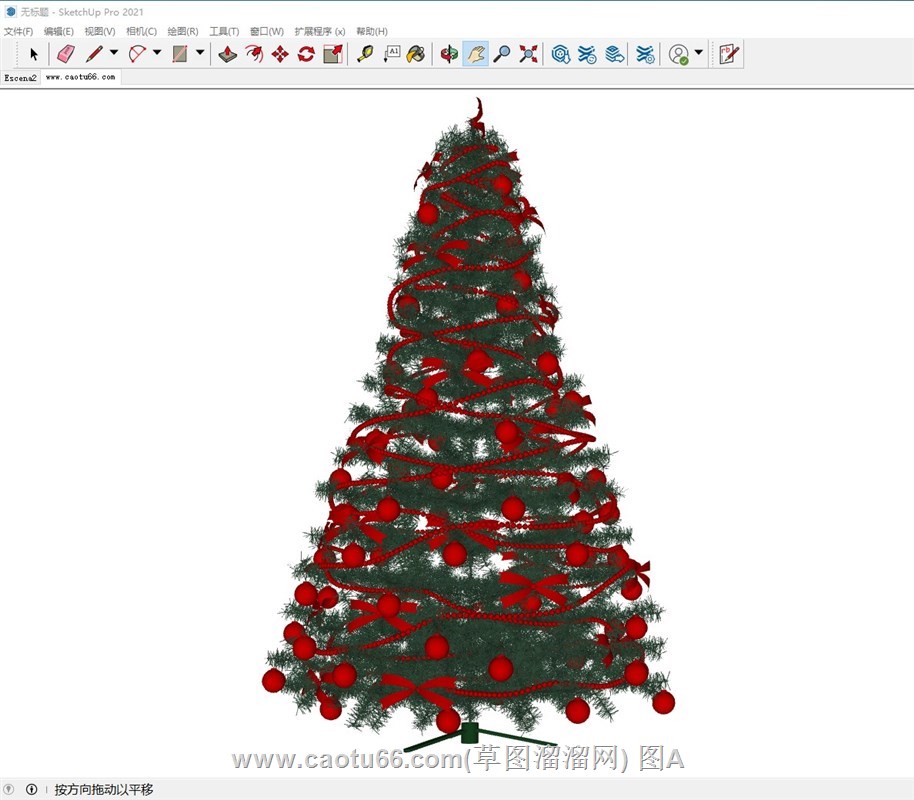Open the Arc tool dropdown arrow
The height and width of the screenshot is (800, 914).
157,53
